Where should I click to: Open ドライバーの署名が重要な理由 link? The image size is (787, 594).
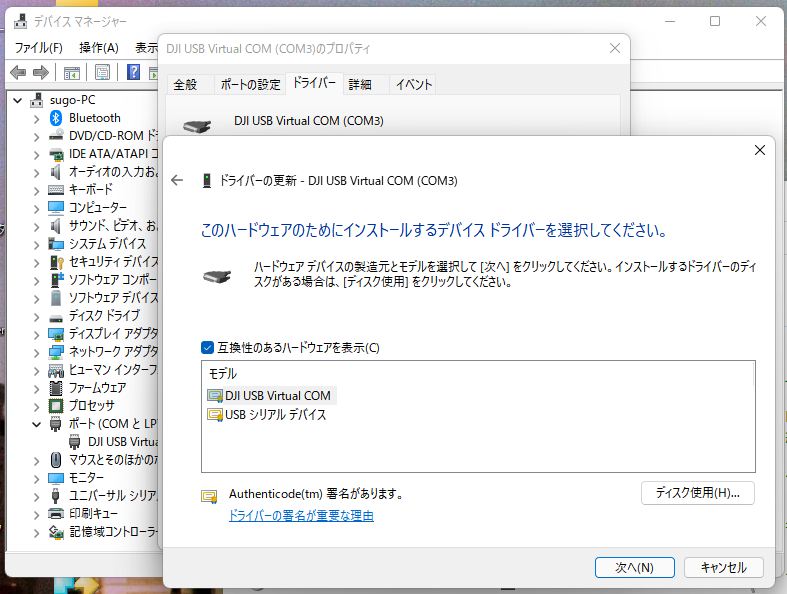click(301, 516)
